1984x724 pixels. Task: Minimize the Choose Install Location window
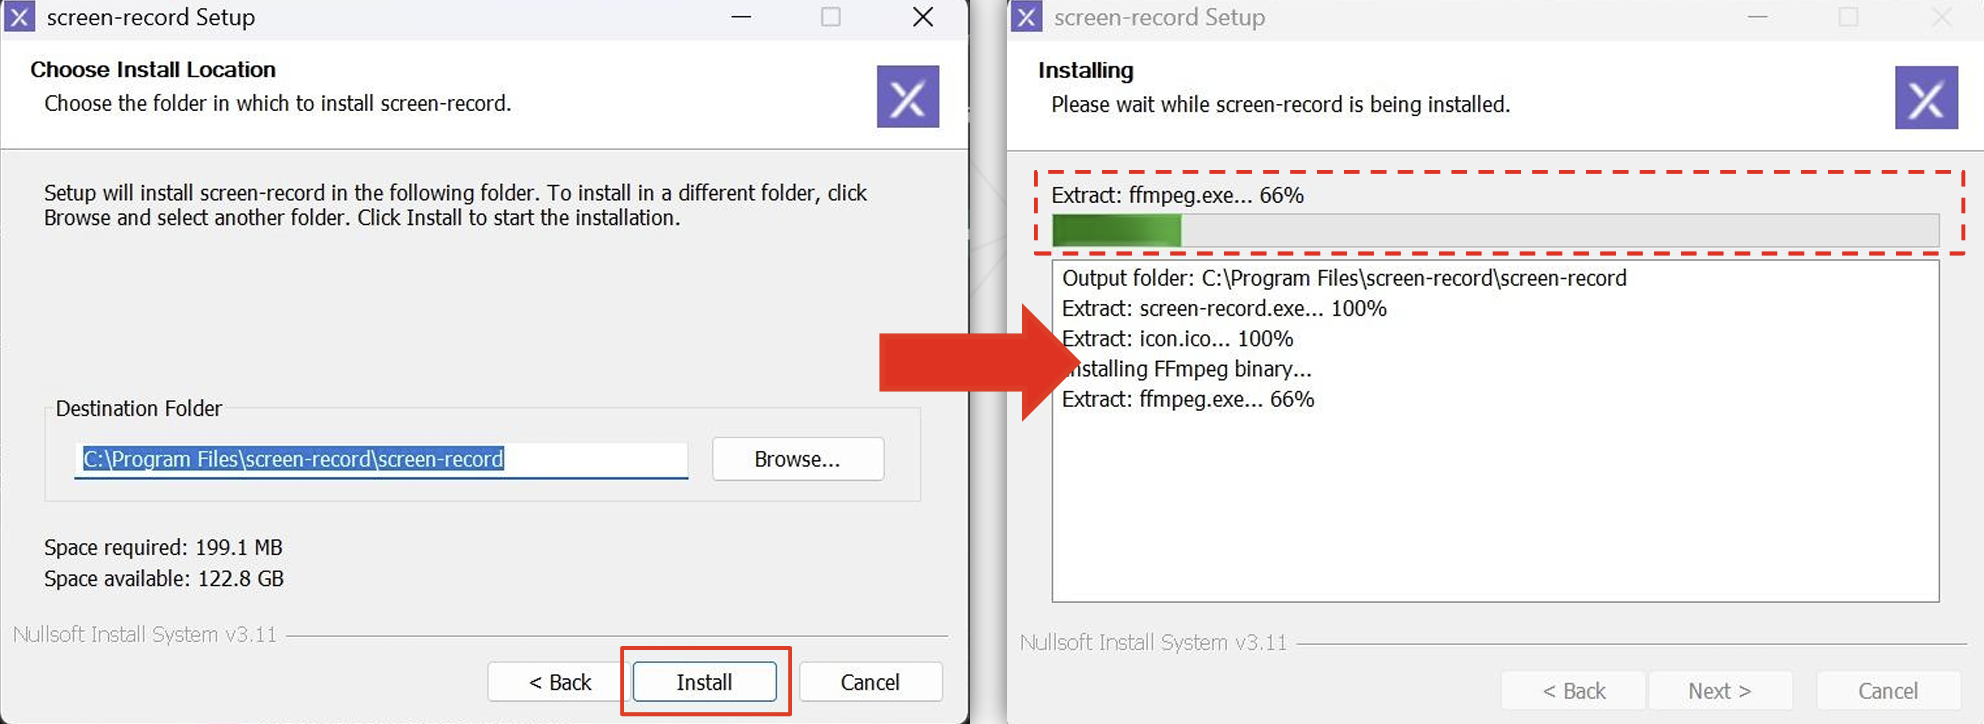741,17
